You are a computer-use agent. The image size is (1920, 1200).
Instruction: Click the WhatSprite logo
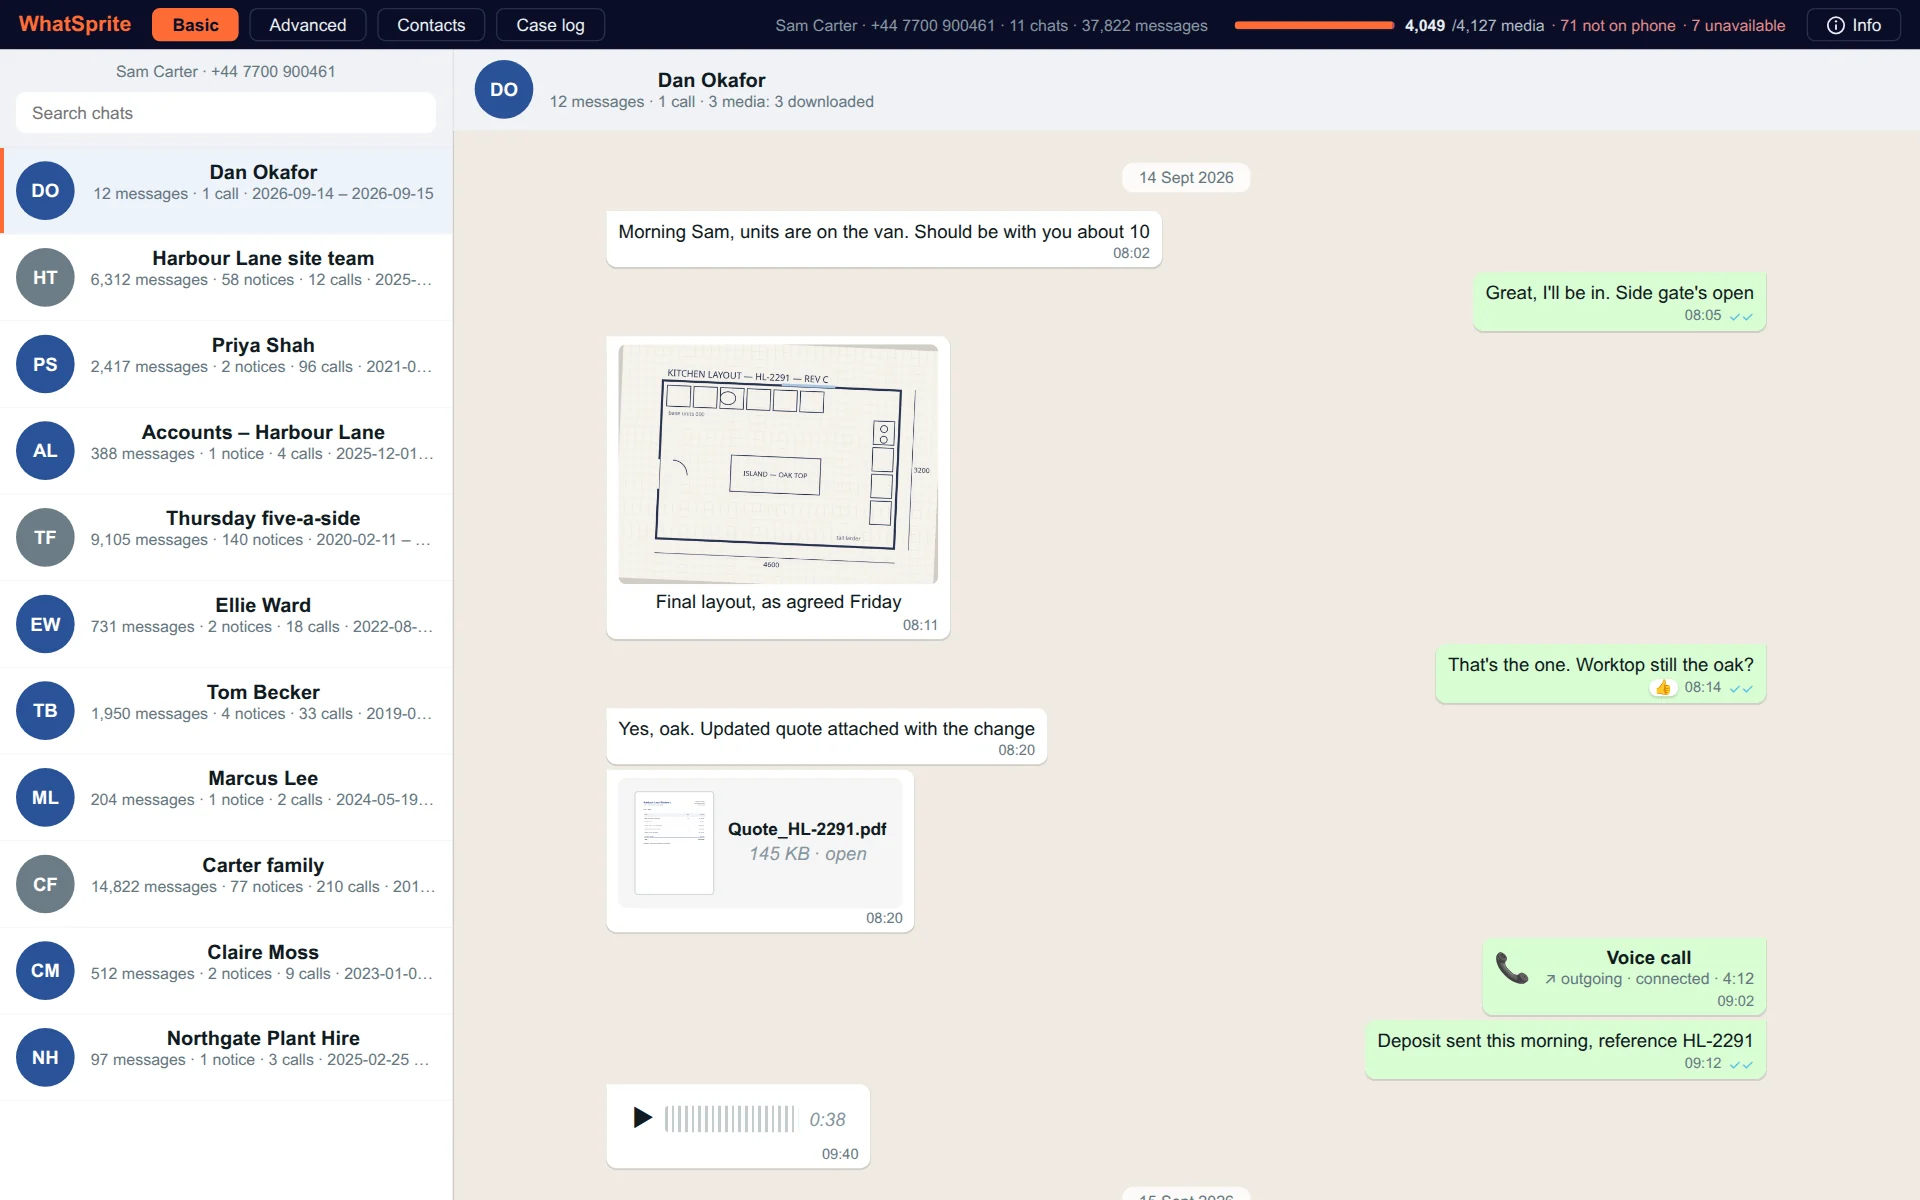75,24
